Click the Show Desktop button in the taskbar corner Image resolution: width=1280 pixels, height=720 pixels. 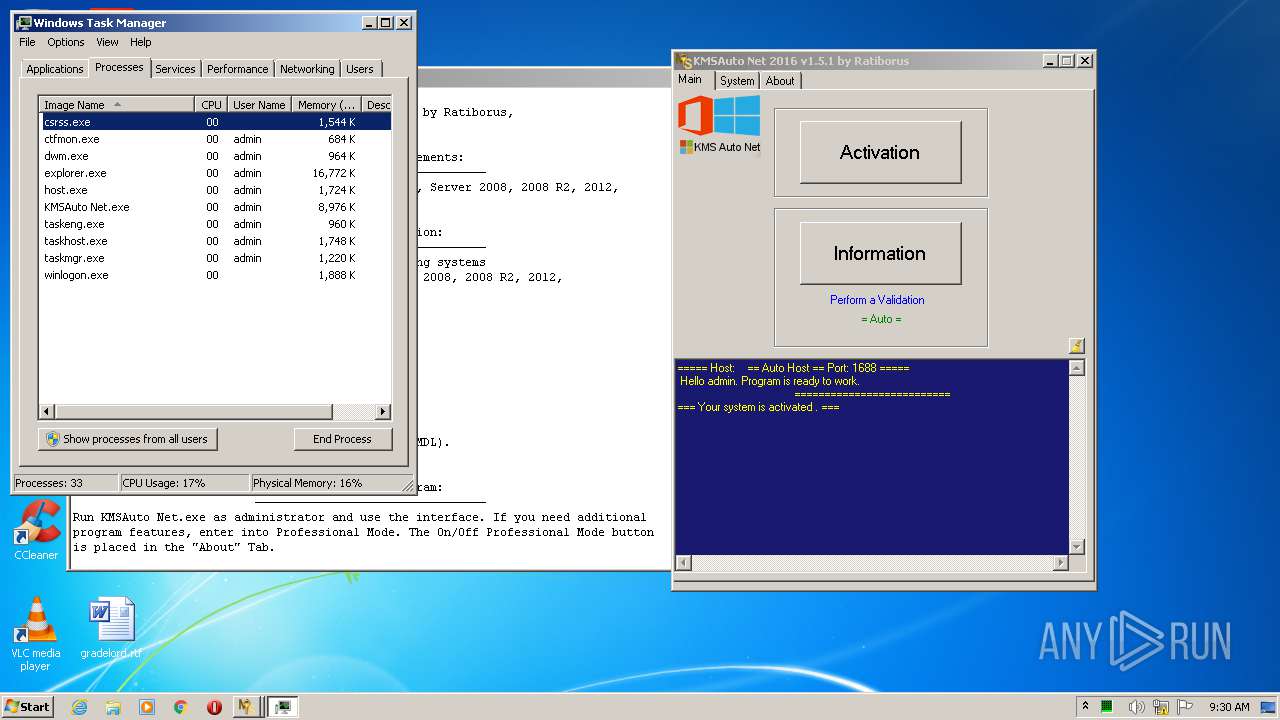[1269, 707]
